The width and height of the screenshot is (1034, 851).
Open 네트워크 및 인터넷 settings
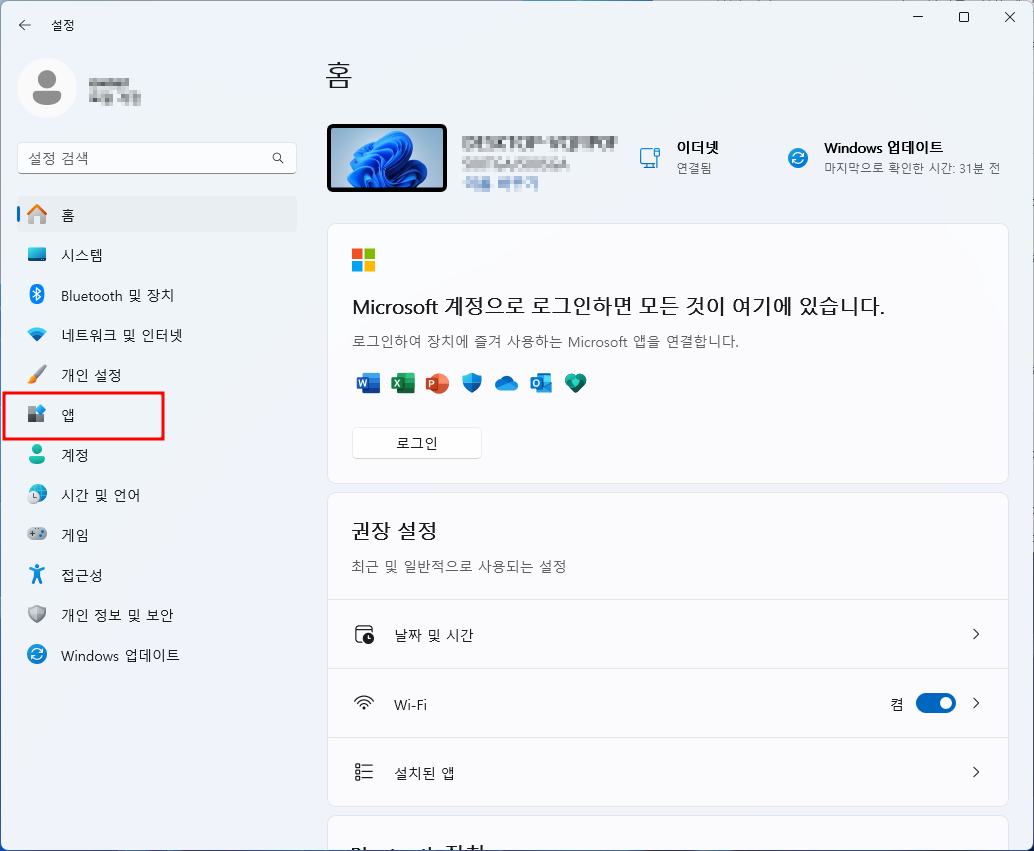157,335
